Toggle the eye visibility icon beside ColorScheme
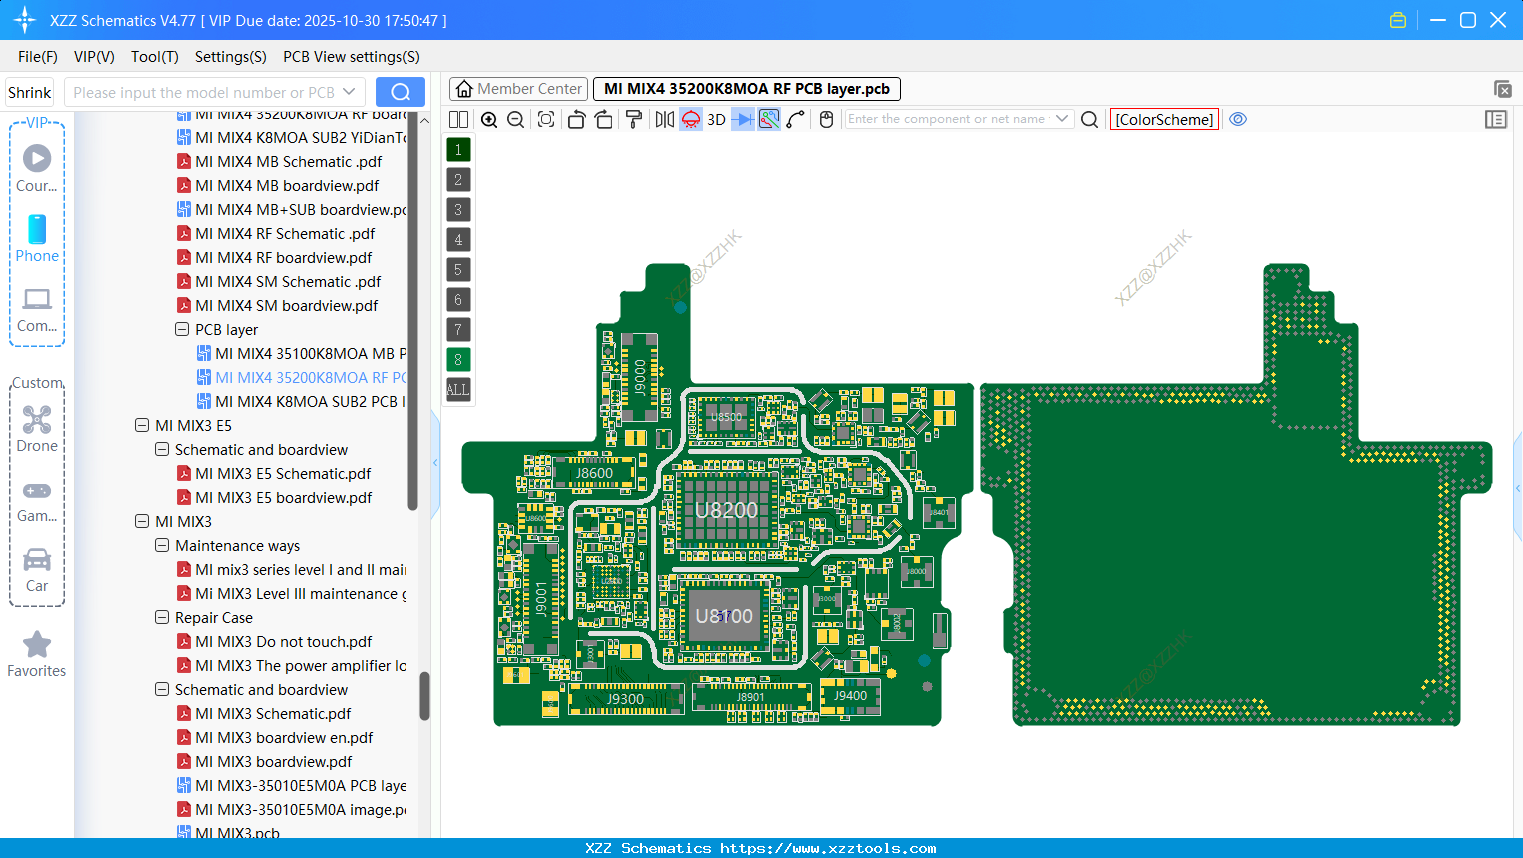 pos(1238,119)
